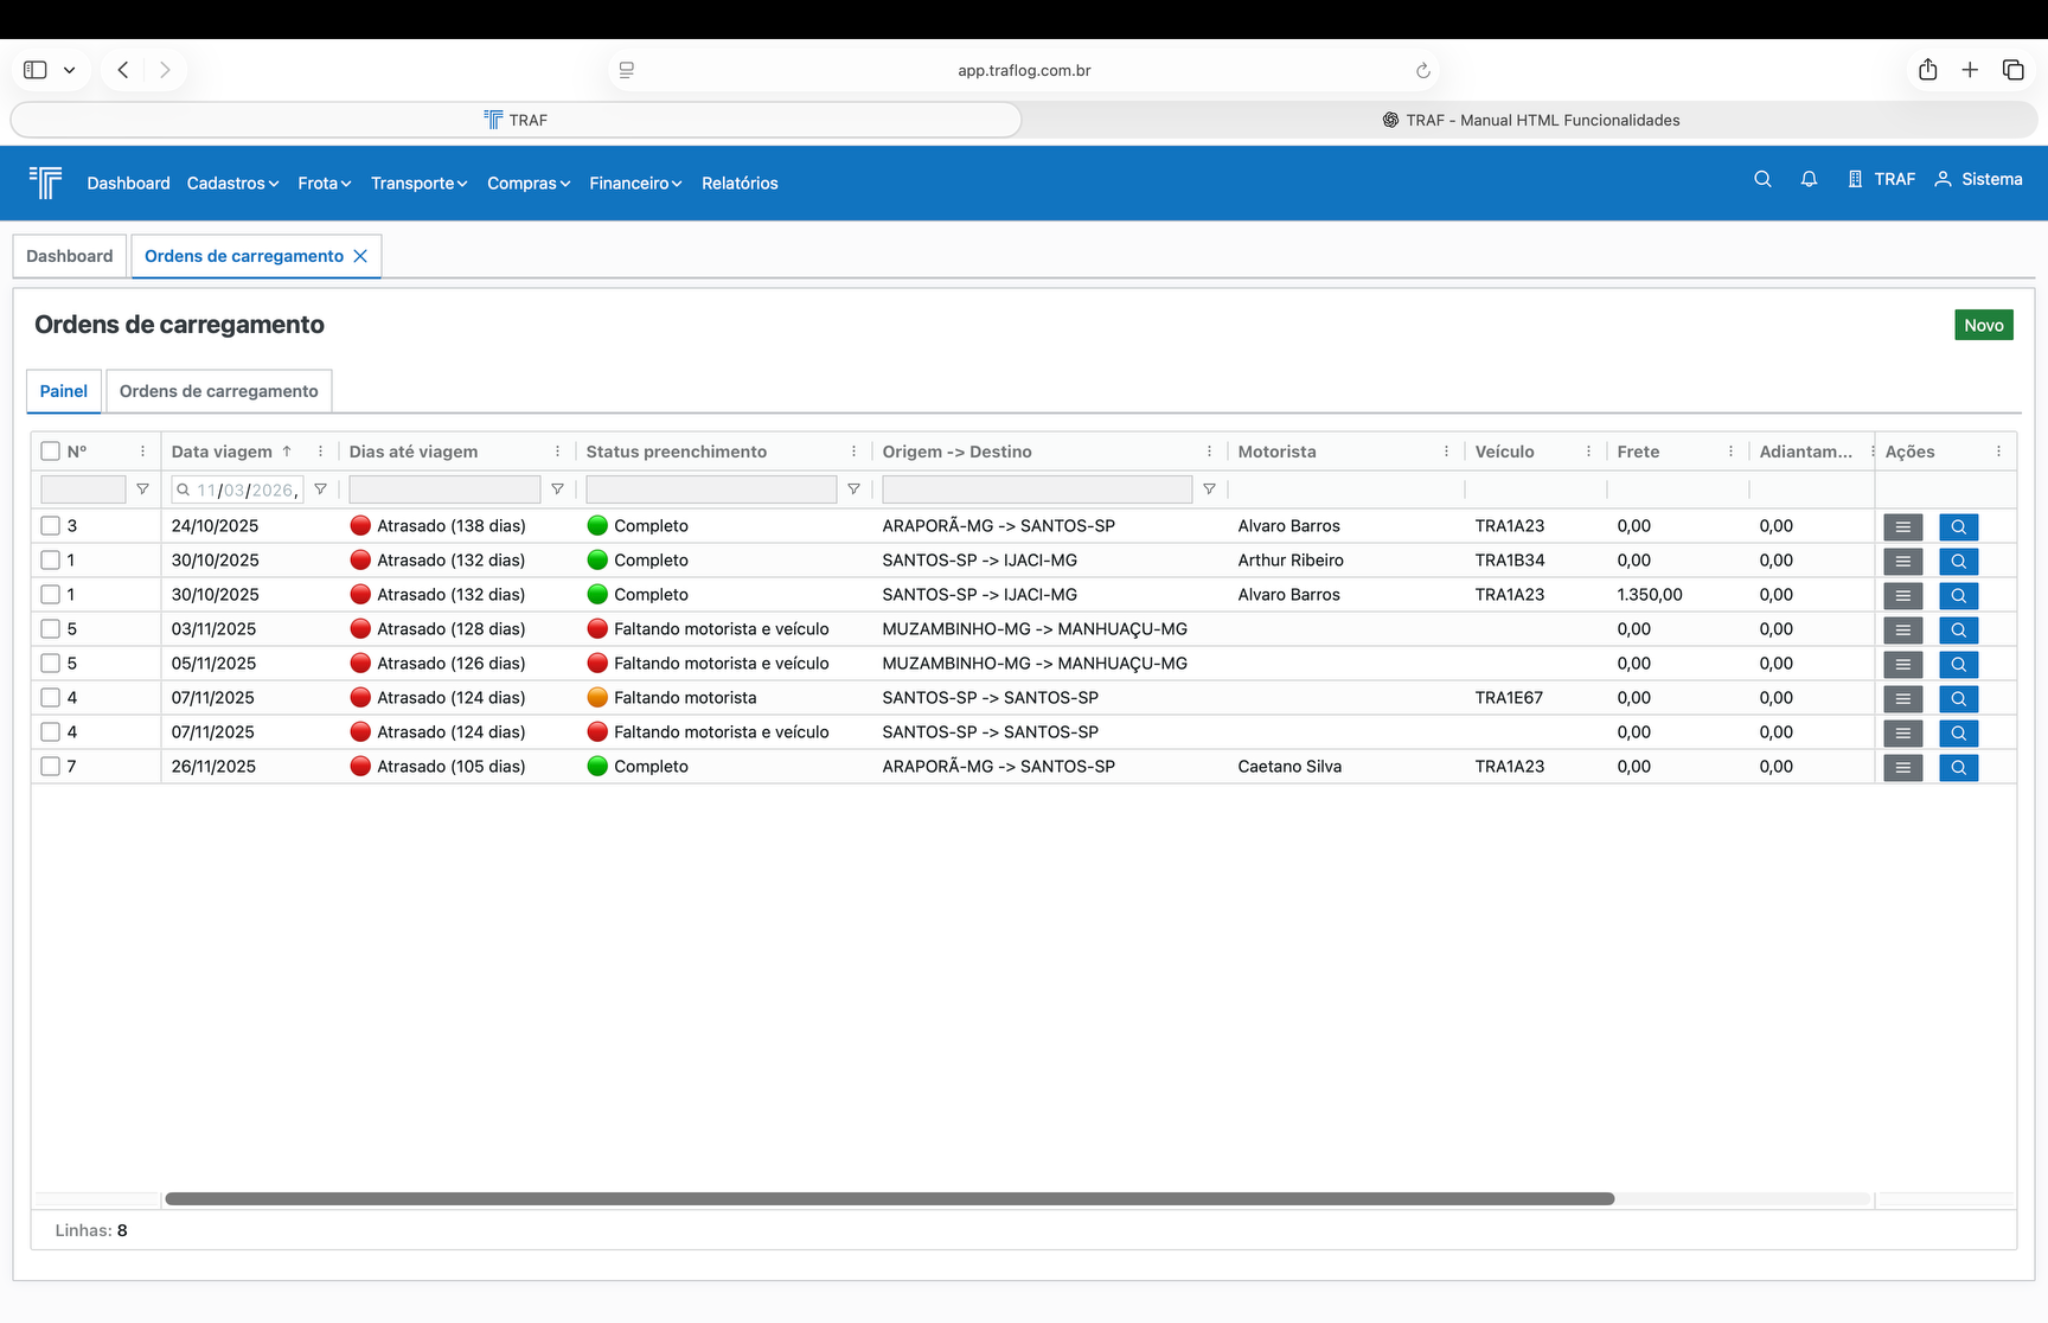Reload the page in browser address bar
Screen dimensions: 2048x1323
(1422, 70)
